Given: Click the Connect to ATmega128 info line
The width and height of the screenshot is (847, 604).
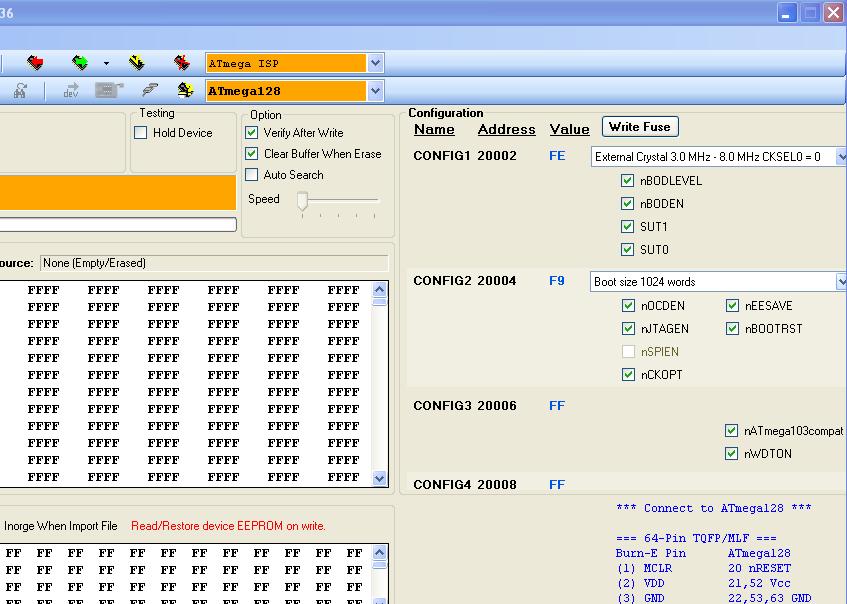Looking at the screenshot, I should pos(714,508).
